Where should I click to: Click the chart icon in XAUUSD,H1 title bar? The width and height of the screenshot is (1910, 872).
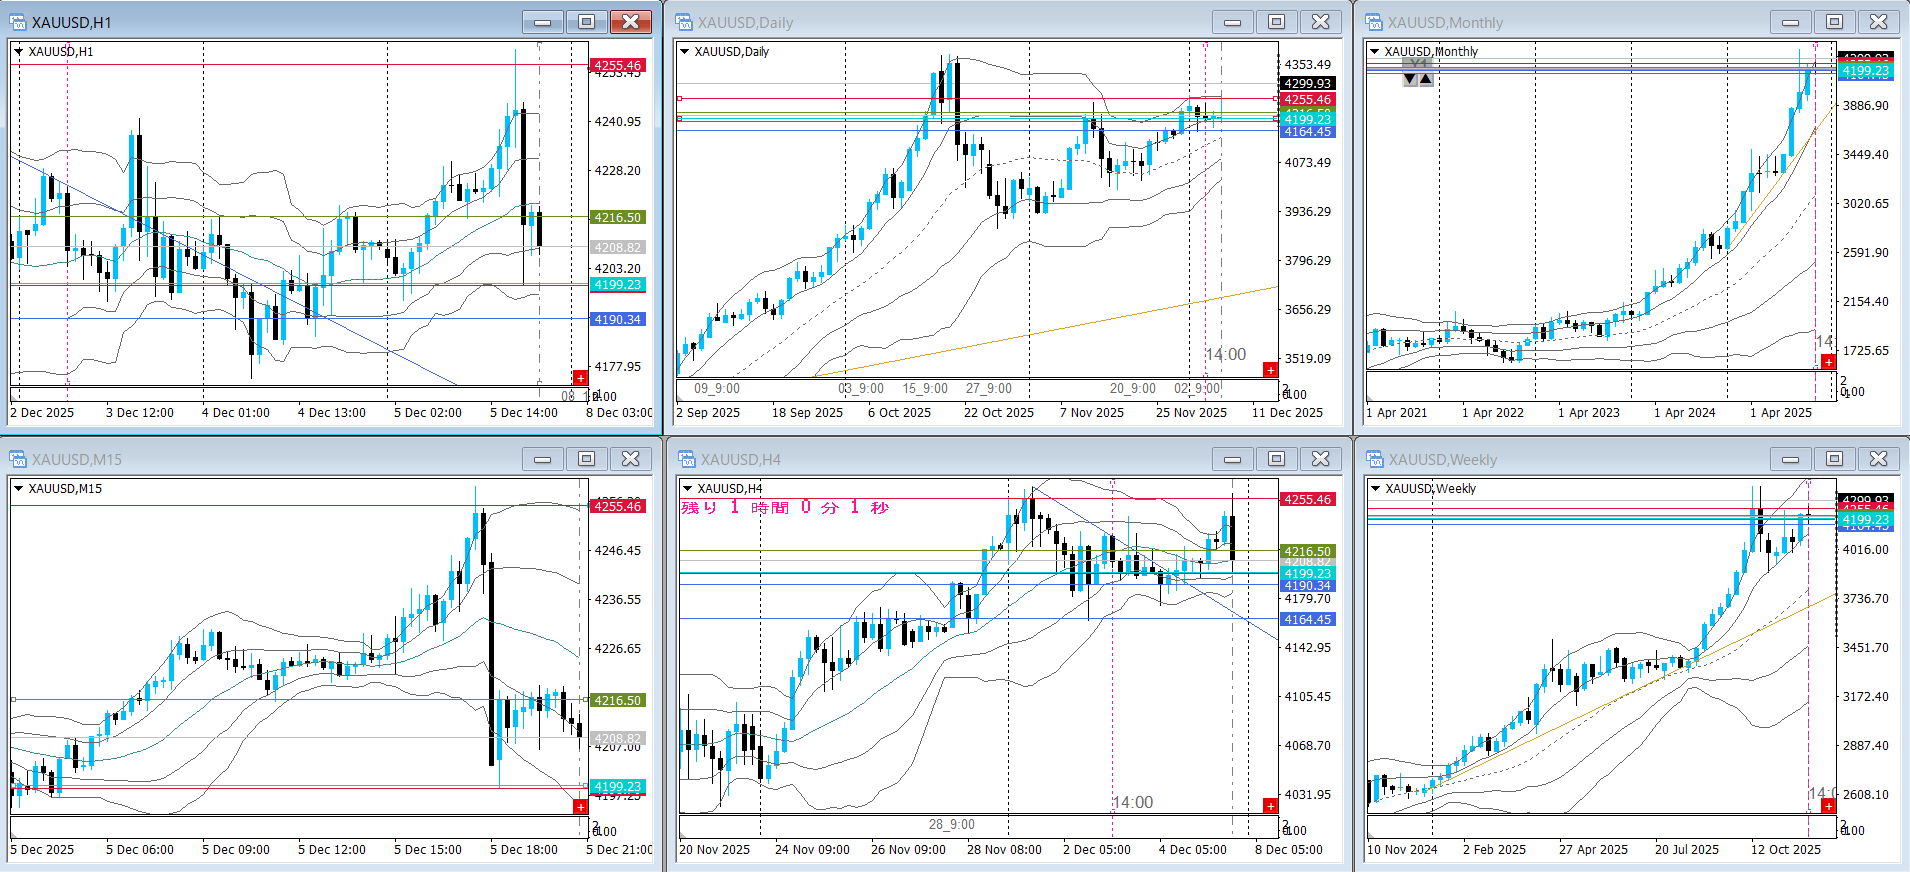(17, 22)
